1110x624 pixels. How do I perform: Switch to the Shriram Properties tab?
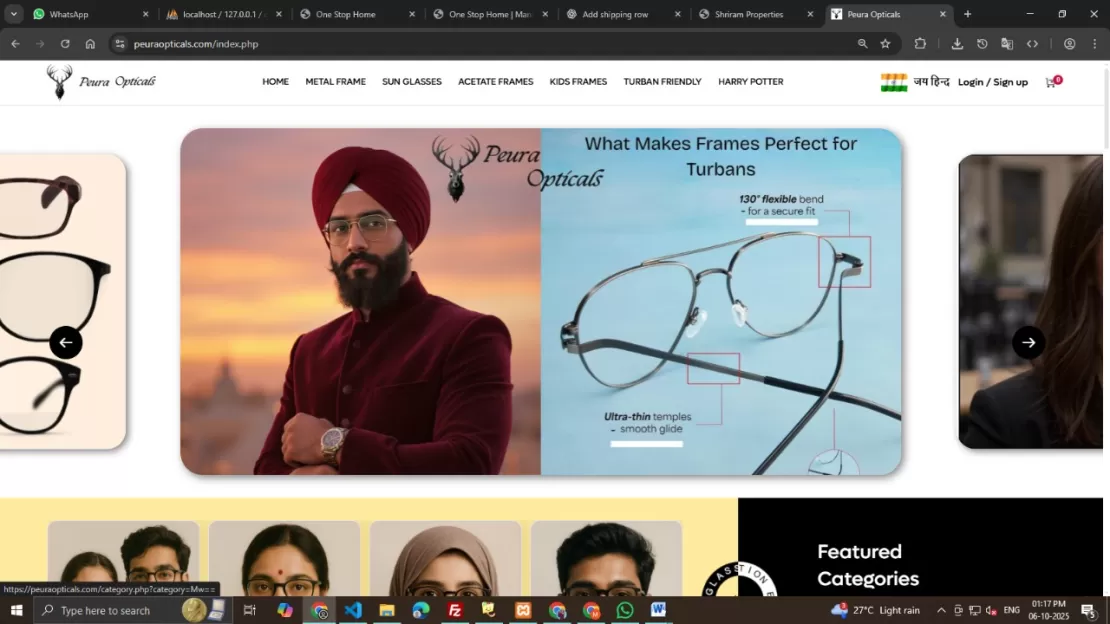point(749,14)
